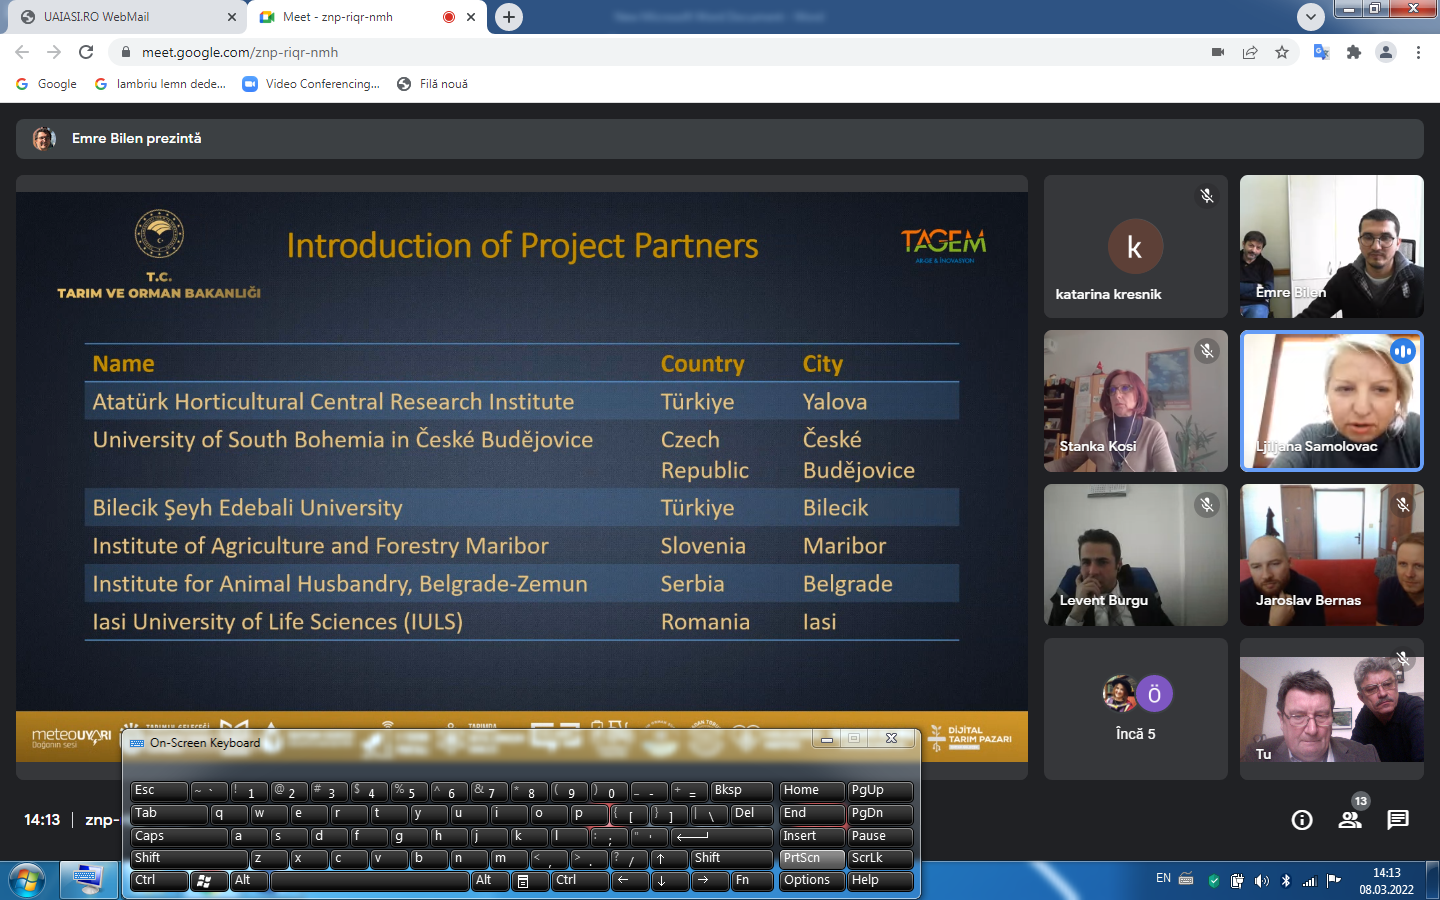Expand the tab search dropdown arrow
The width and height of the screenshot is (1440, 900).
click(1310, 16)
